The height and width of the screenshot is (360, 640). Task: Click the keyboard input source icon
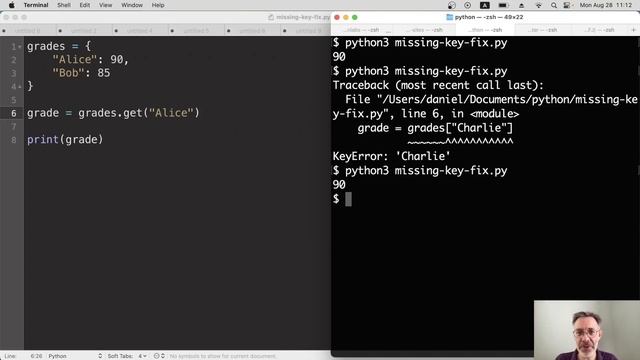point(485,5)
